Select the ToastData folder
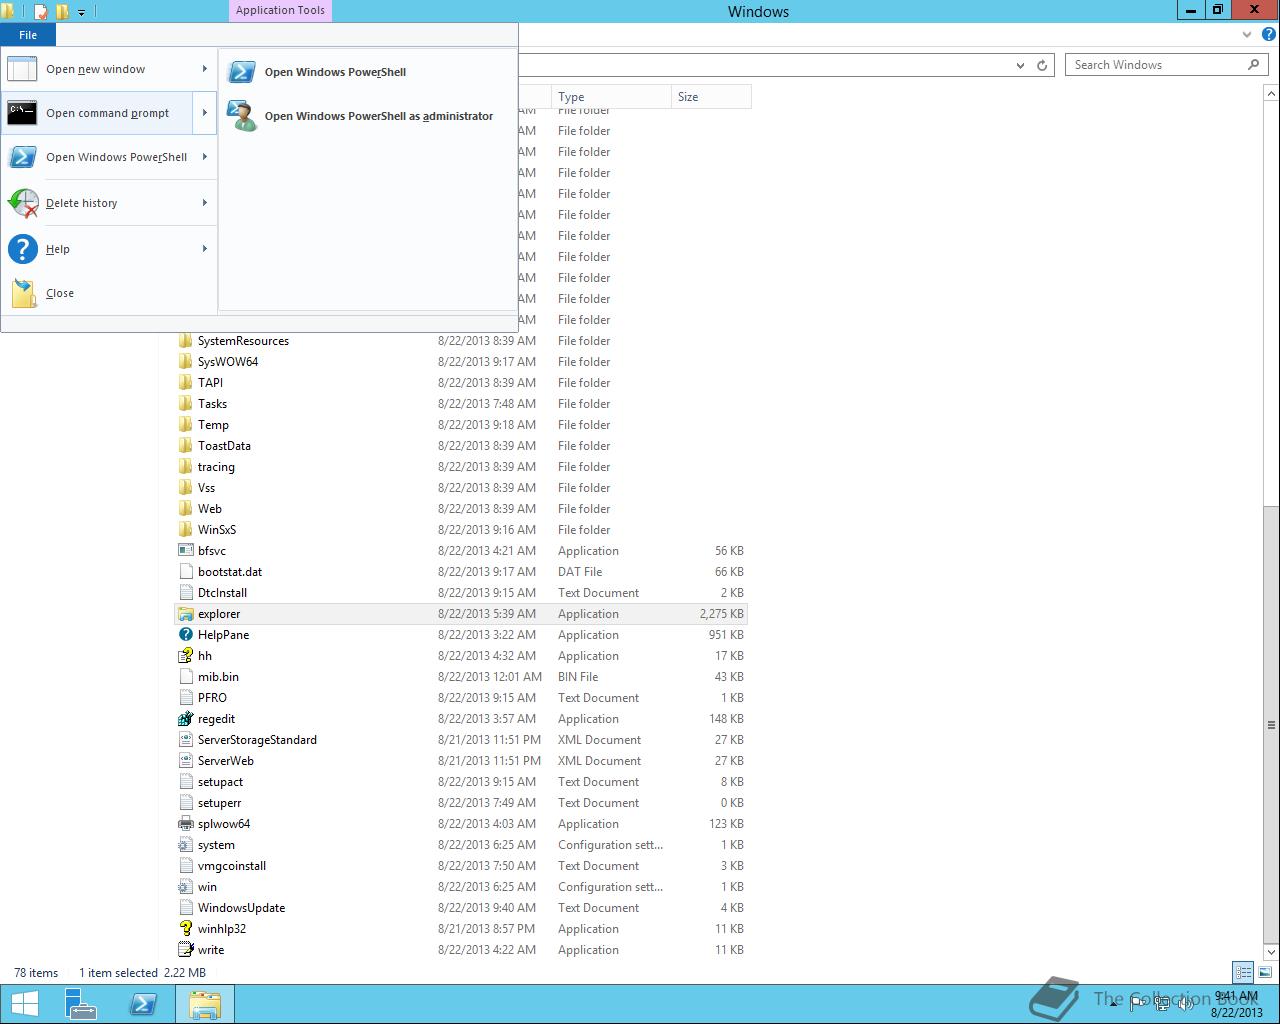Image resolution: width=1280 pixels, height=1024 pixels. click(224, 446)
